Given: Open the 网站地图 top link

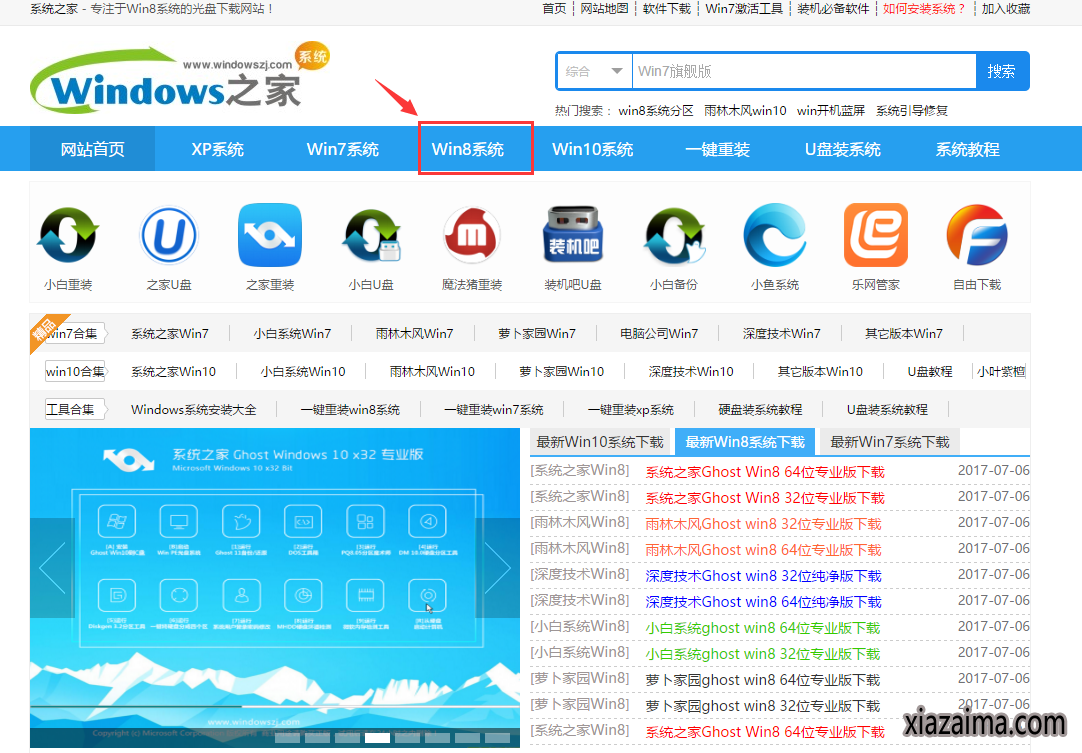Looking at the screenshot, I should pyautogui.click(x=604, y=9).
